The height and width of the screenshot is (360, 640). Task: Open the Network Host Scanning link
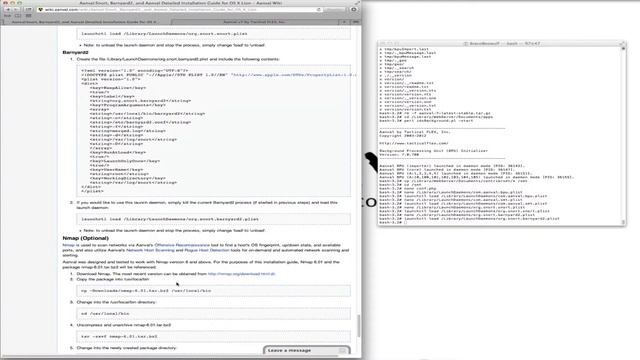click(150, 250)
